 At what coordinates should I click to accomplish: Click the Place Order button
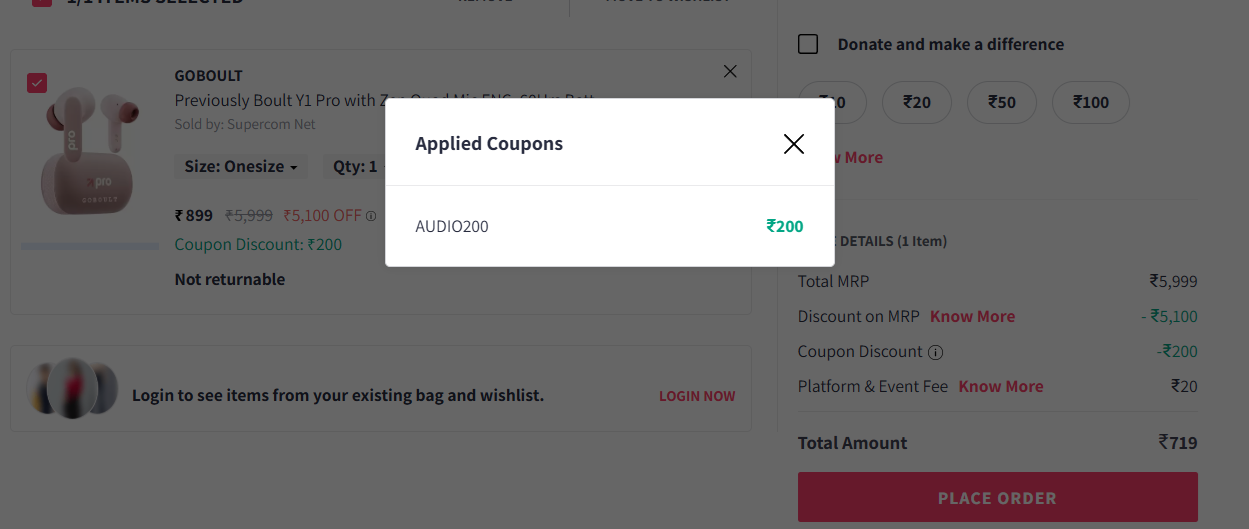pyautogui.click(x=997, y=498)
